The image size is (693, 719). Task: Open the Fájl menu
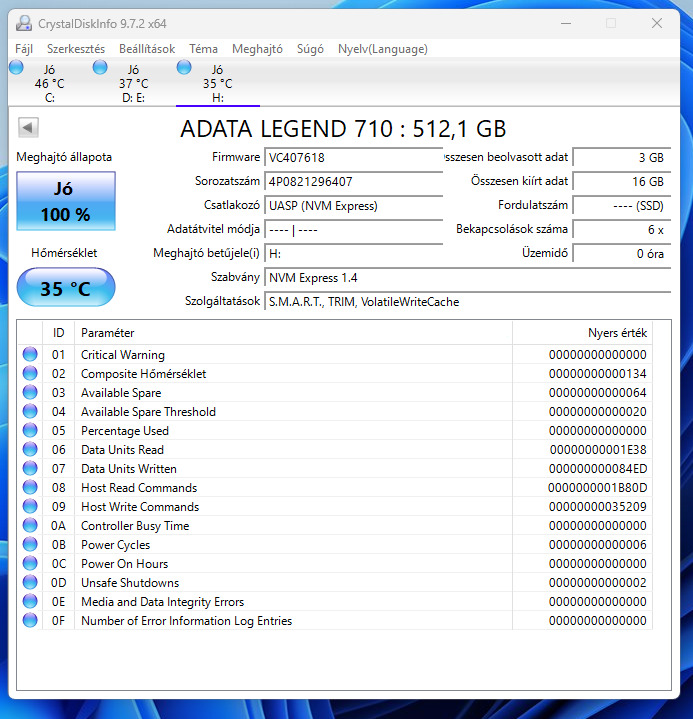pyautogui.click(x=24, y=49)
